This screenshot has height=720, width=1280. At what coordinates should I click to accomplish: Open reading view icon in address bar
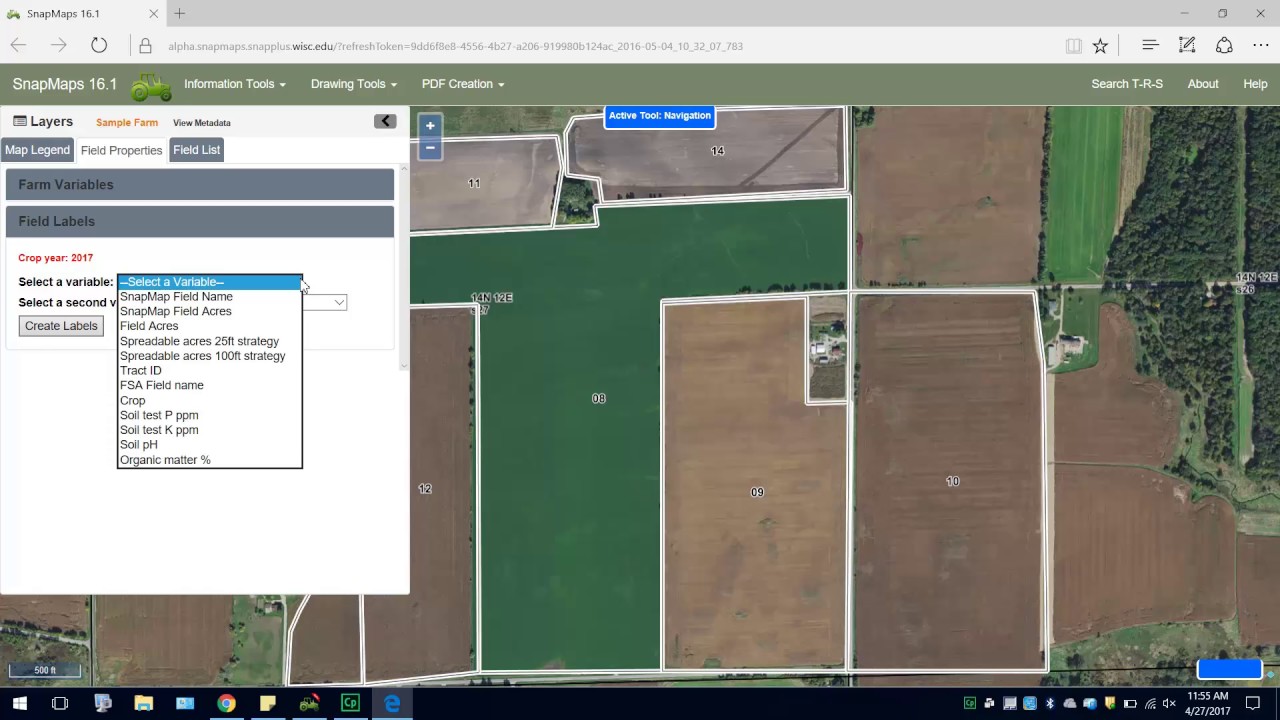point(1074,46)
